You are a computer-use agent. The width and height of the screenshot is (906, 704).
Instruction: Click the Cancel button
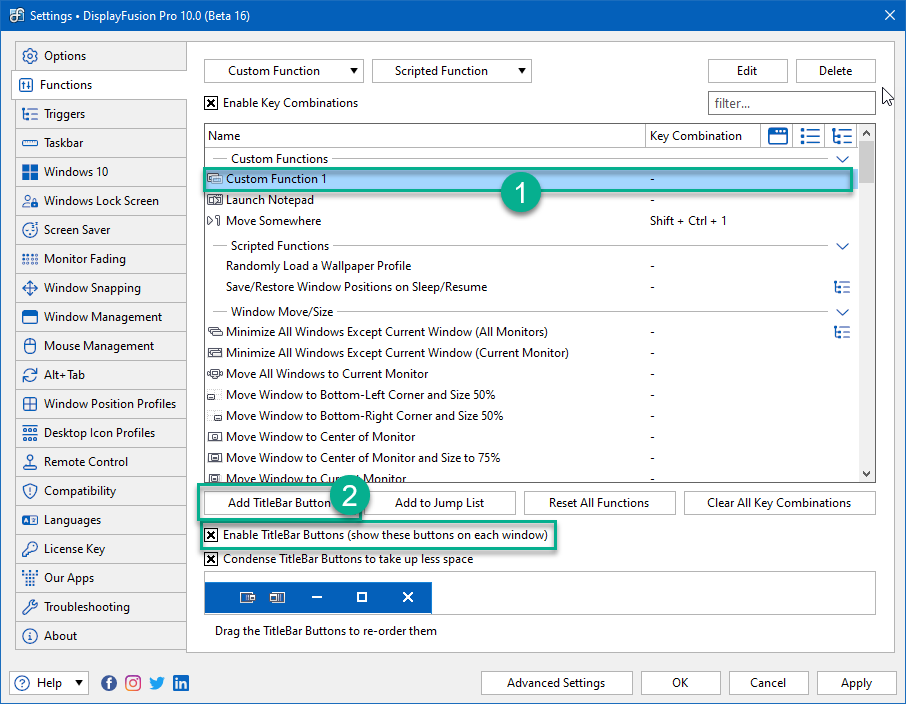[x=768, y=683]
